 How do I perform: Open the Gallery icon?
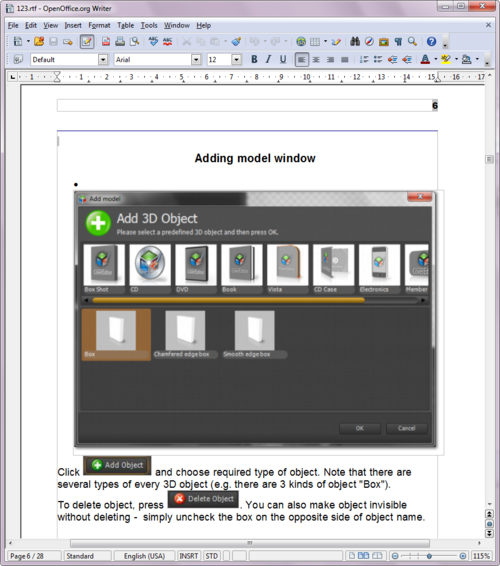pyautogui.click(x=383, y=42)
